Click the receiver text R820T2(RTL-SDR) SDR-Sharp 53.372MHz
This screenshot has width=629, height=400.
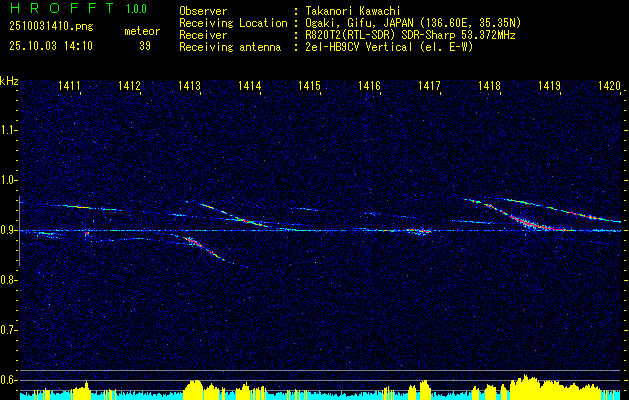408,35
